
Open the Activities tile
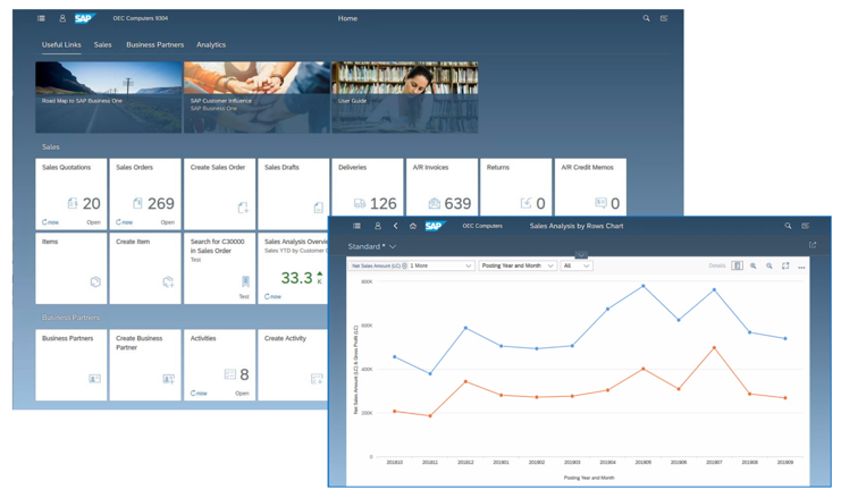pyautogui.click(x=219, y=365)
